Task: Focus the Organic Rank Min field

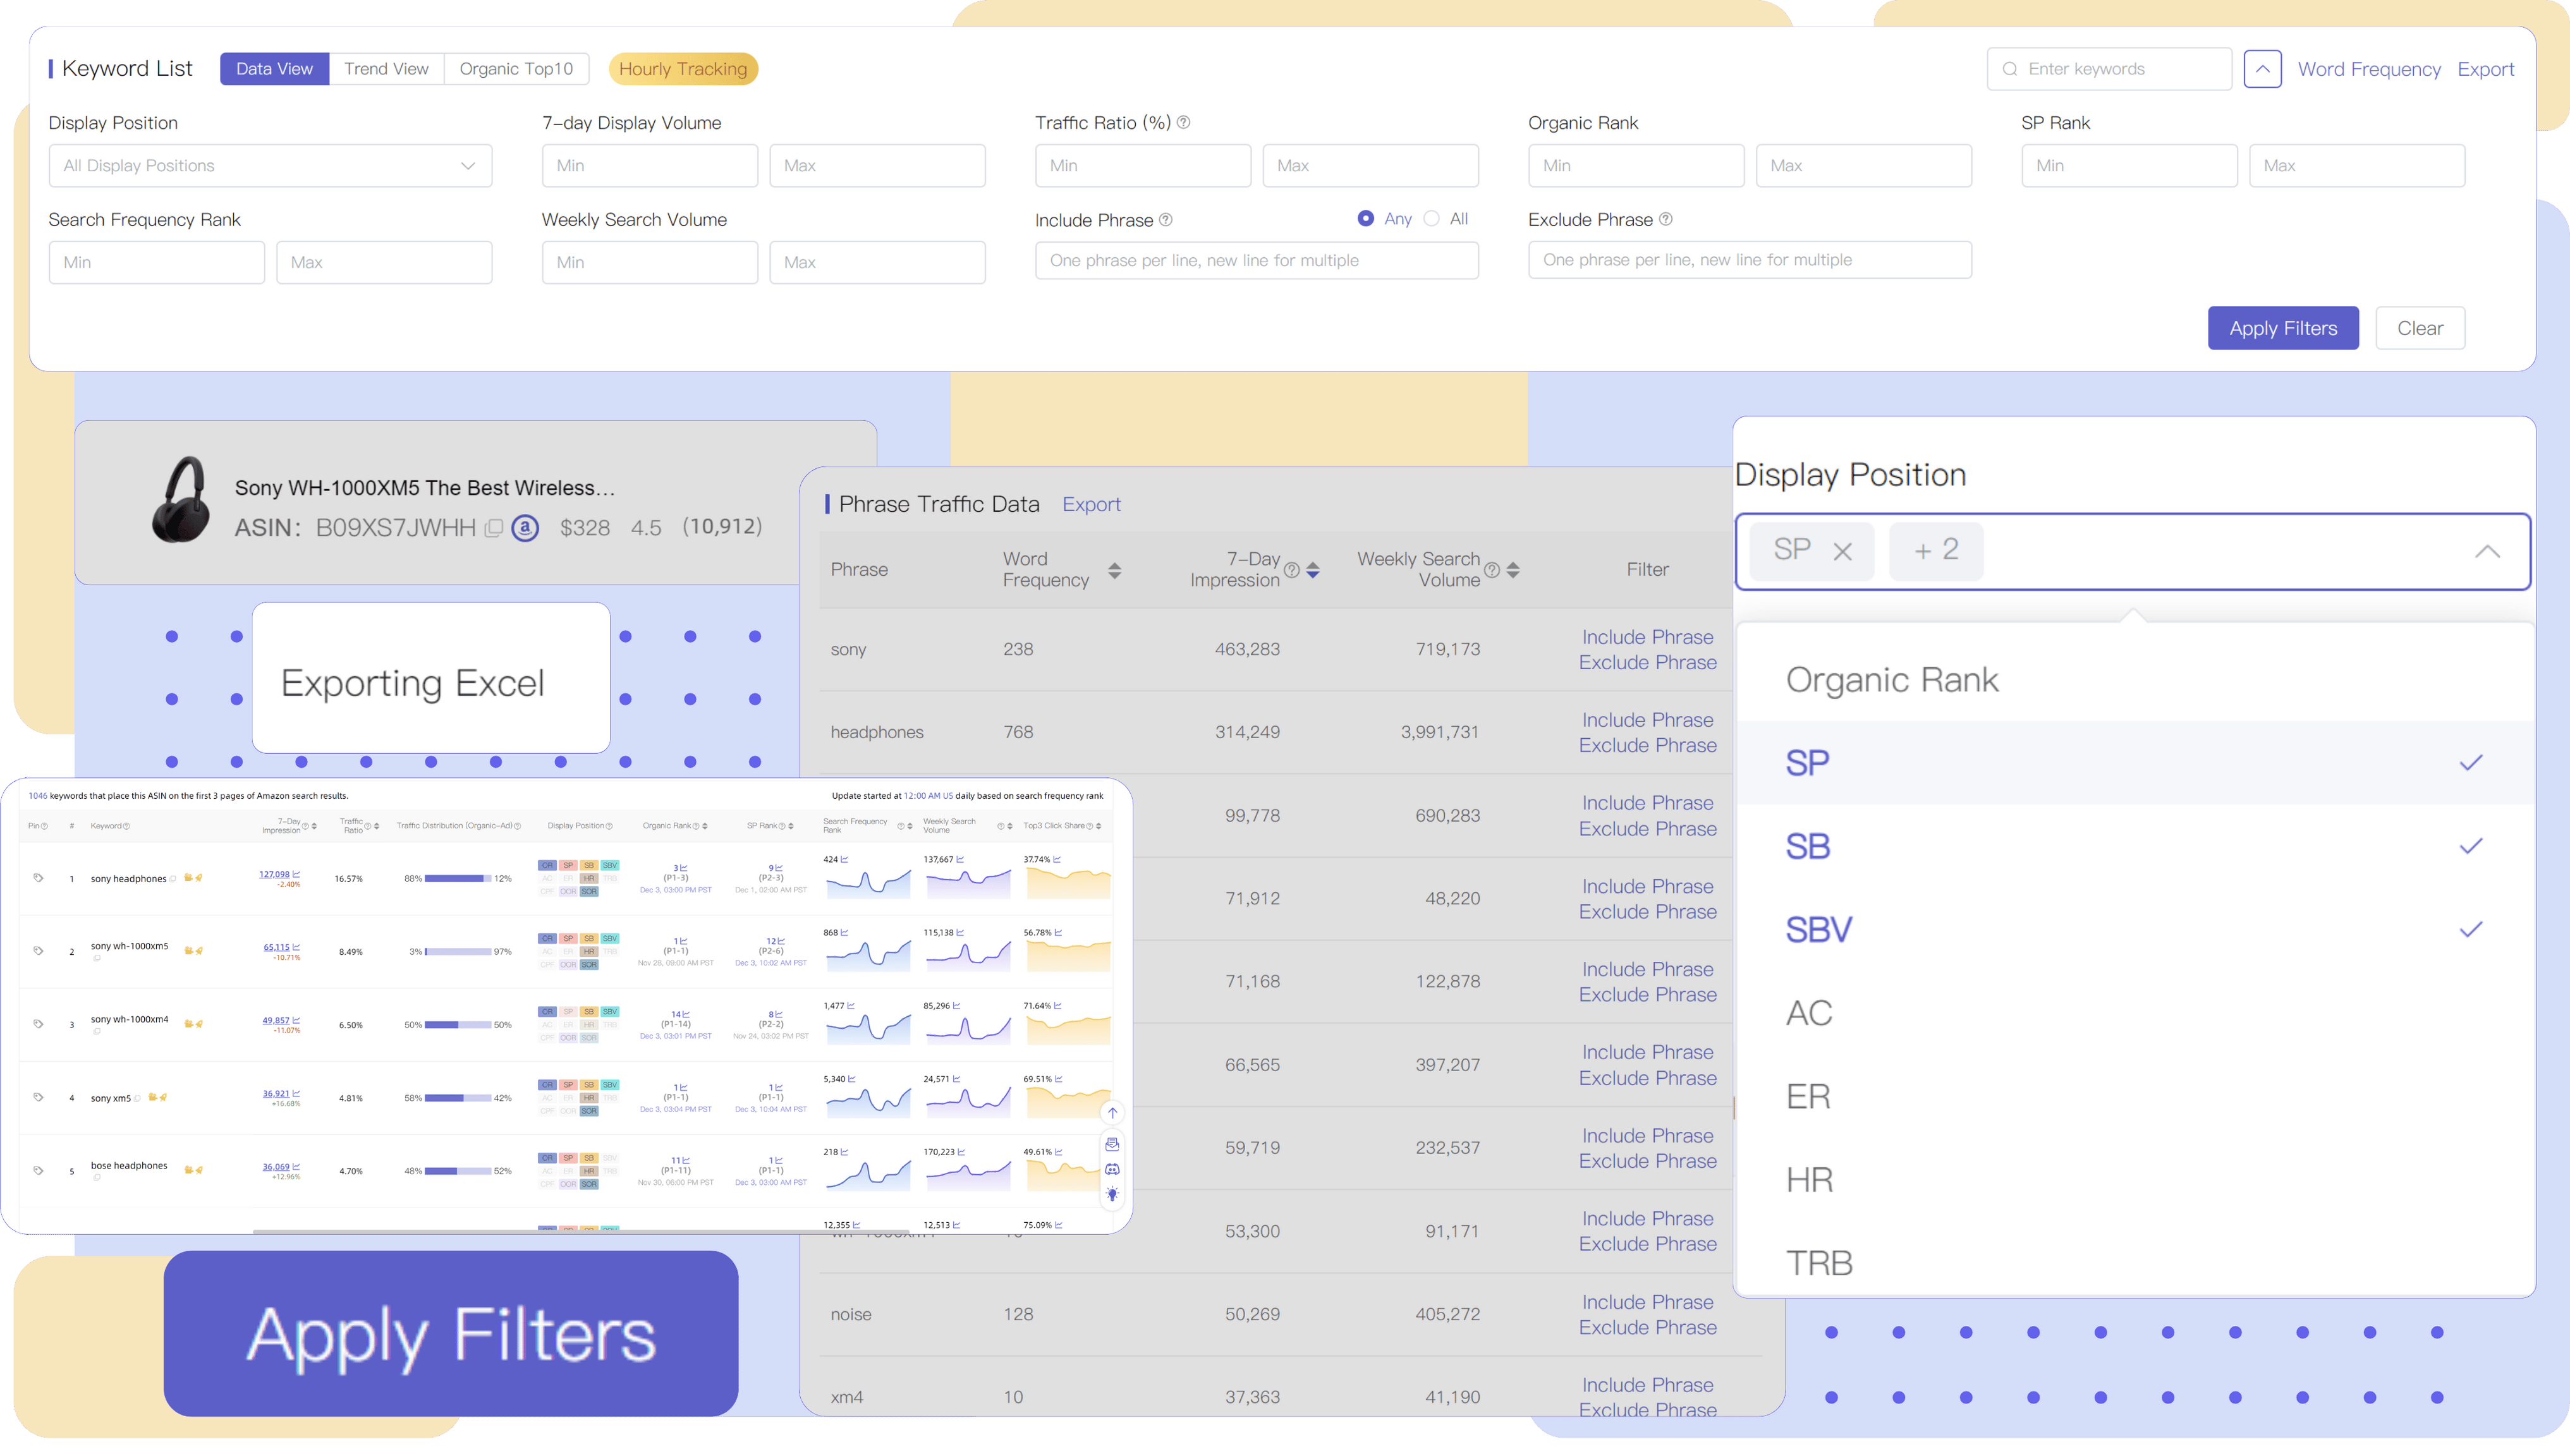Action: [1636, 165]
